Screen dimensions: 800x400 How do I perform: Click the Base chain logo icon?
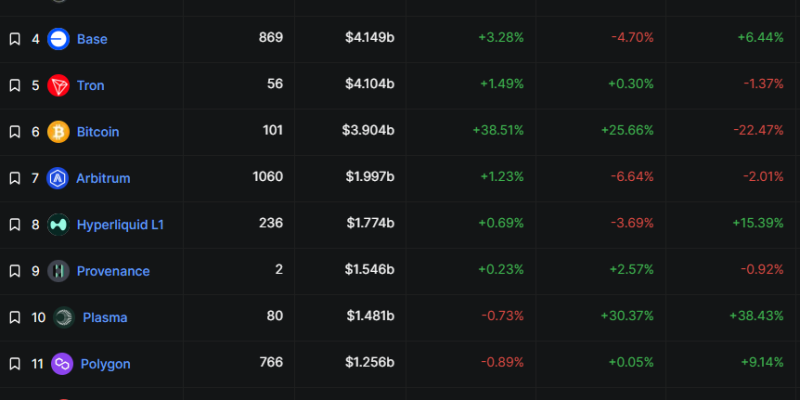coord(58,39)
